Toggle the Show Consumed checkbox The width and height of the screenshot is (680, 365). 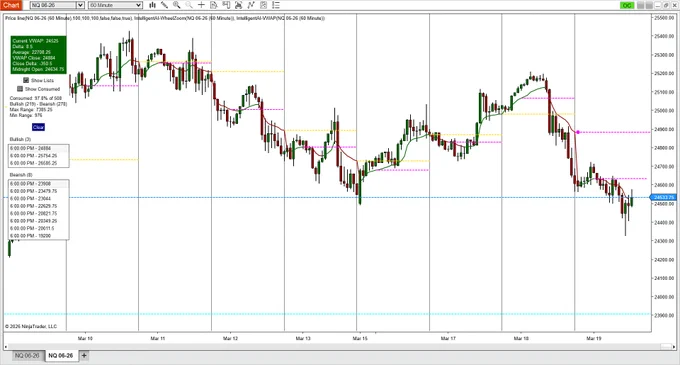click(20, 89)
